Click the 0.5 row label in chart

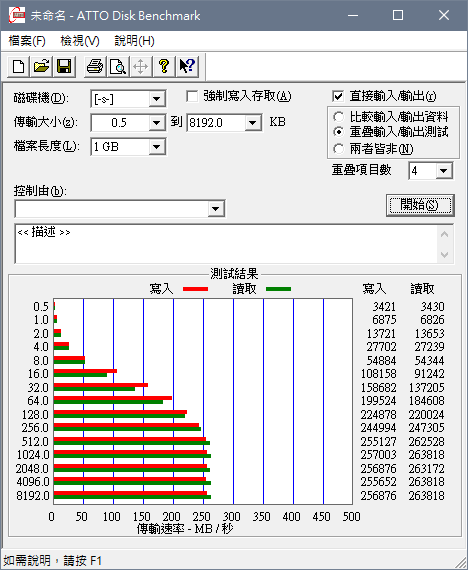coord(41,306)
